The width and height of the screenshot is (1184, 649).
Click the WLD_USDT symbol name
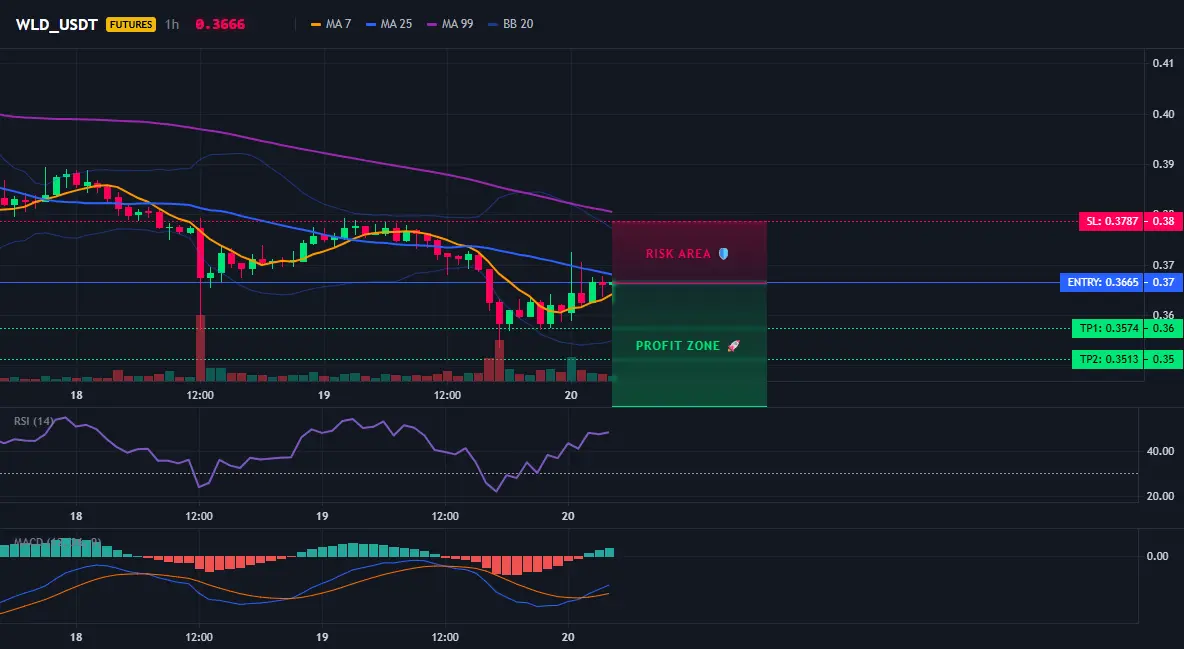coord(57,24)
